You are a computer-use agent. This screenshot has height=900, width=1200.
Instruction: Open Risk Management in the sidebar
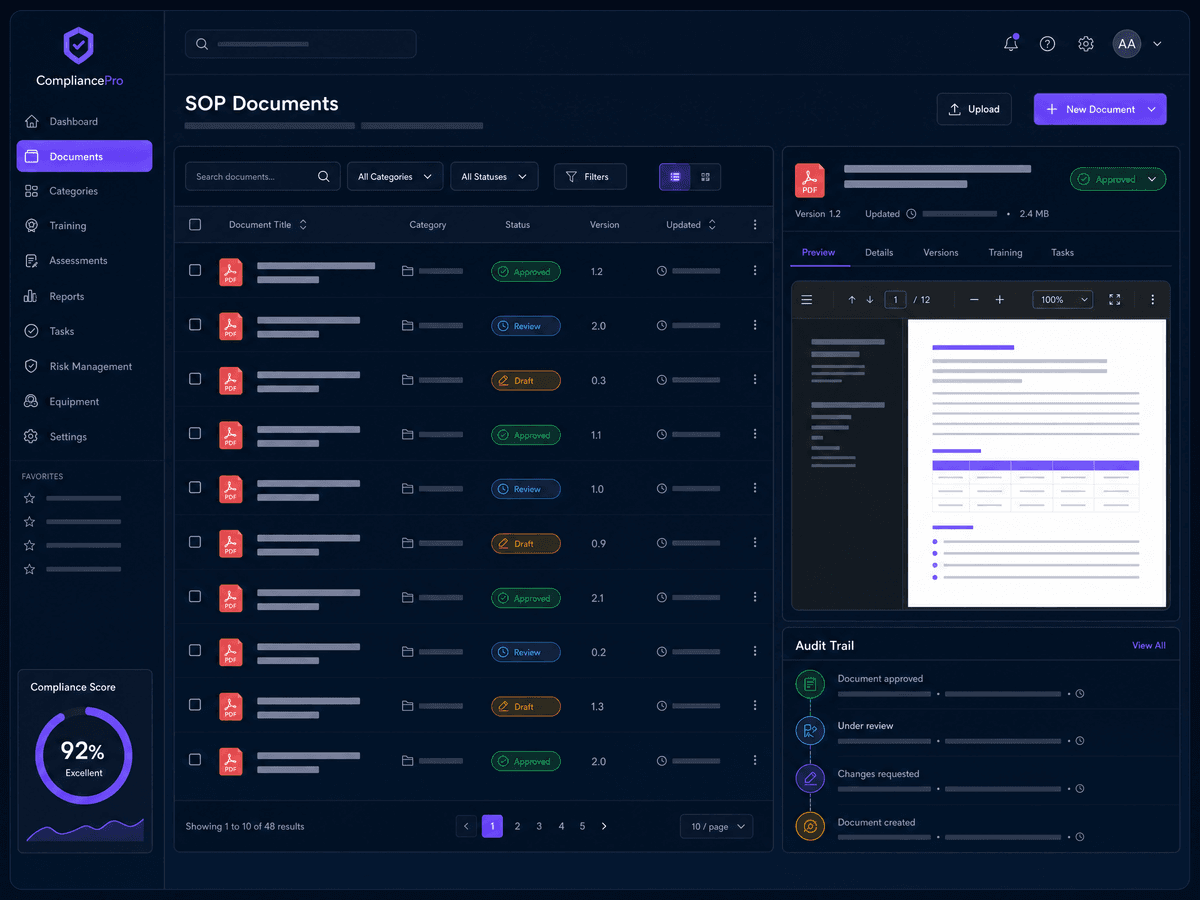pos(84,367)
